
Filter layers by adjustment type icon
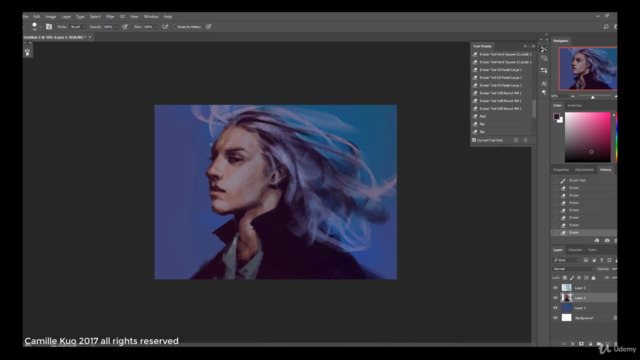(x=594, y=260)
